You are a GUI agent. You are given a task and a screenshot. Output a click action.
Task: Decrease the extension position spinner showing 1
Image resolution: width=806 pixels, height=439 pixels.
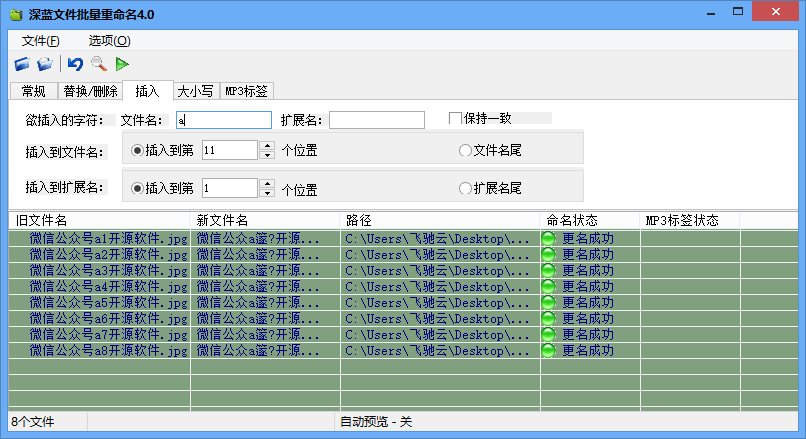[267, 193]
